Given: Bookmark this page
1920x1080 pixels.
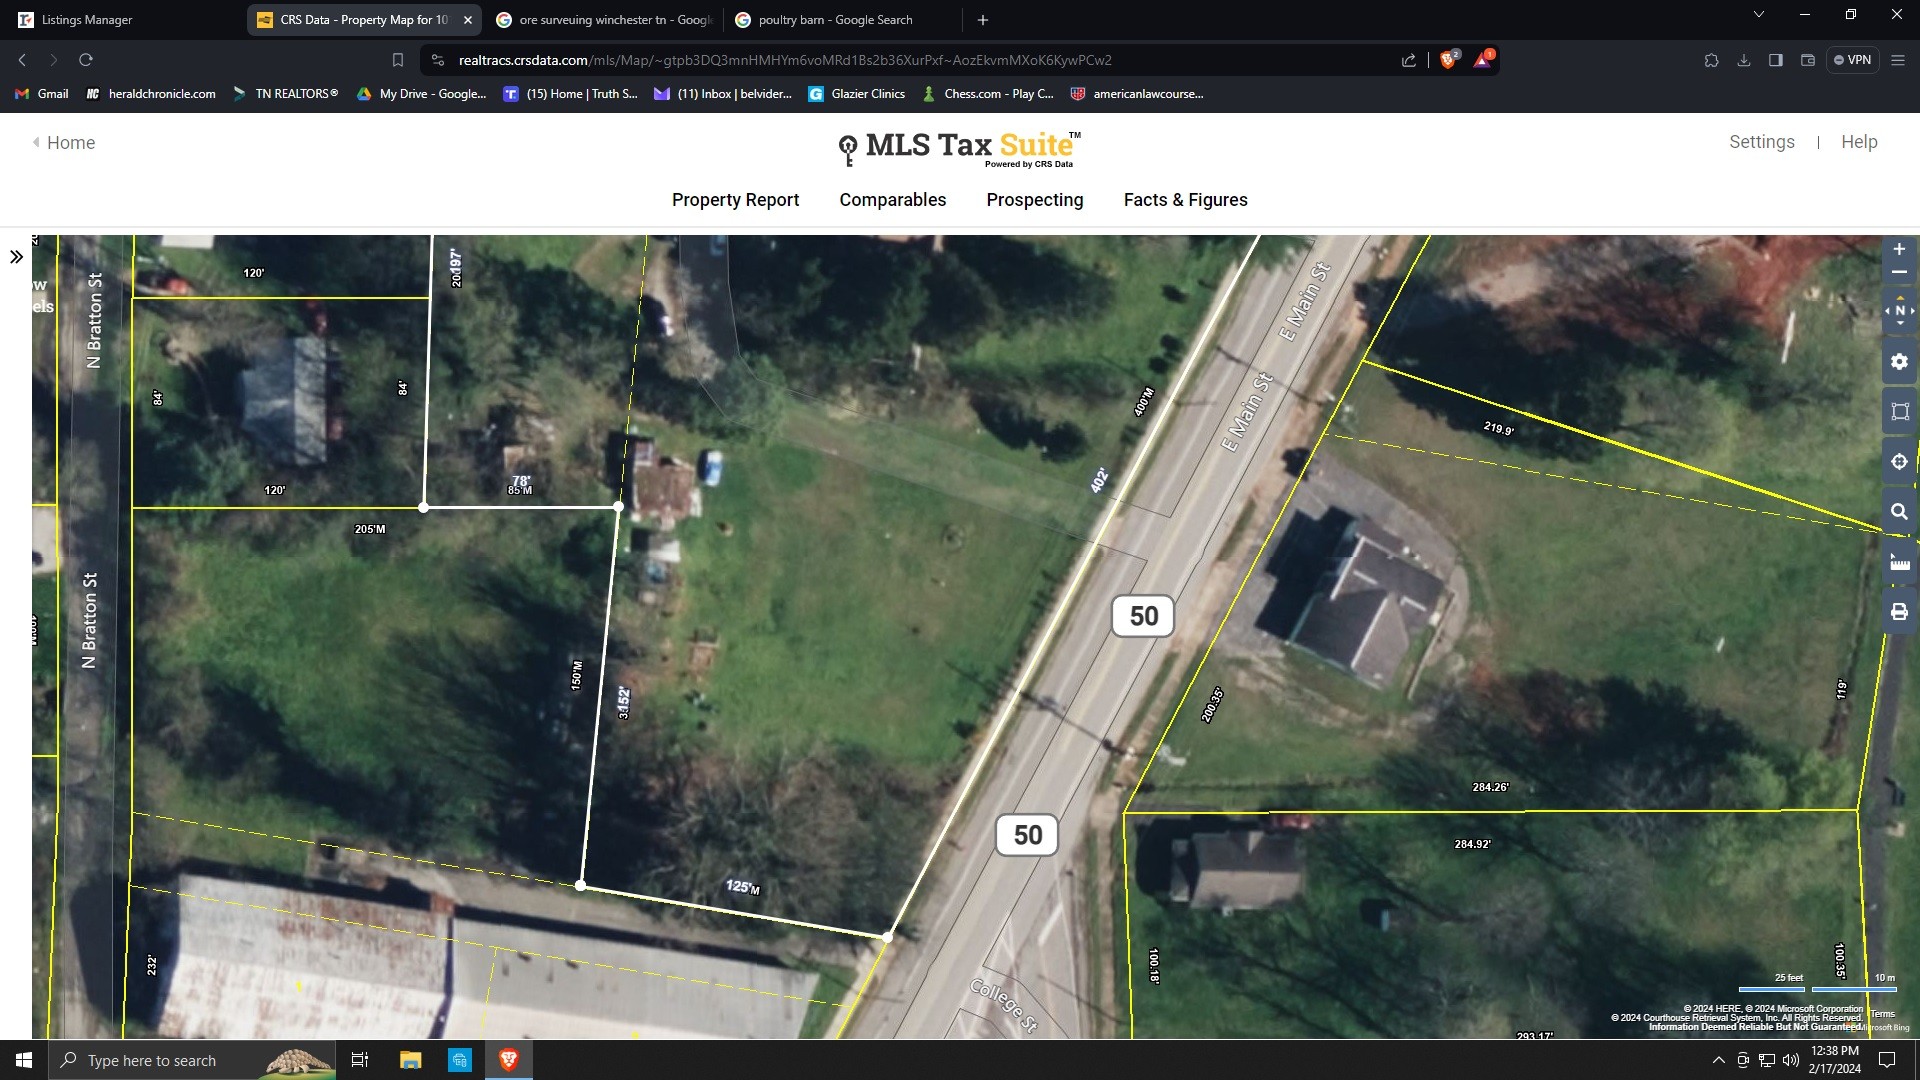Looking at the screenshot, I should coord(397,60).
